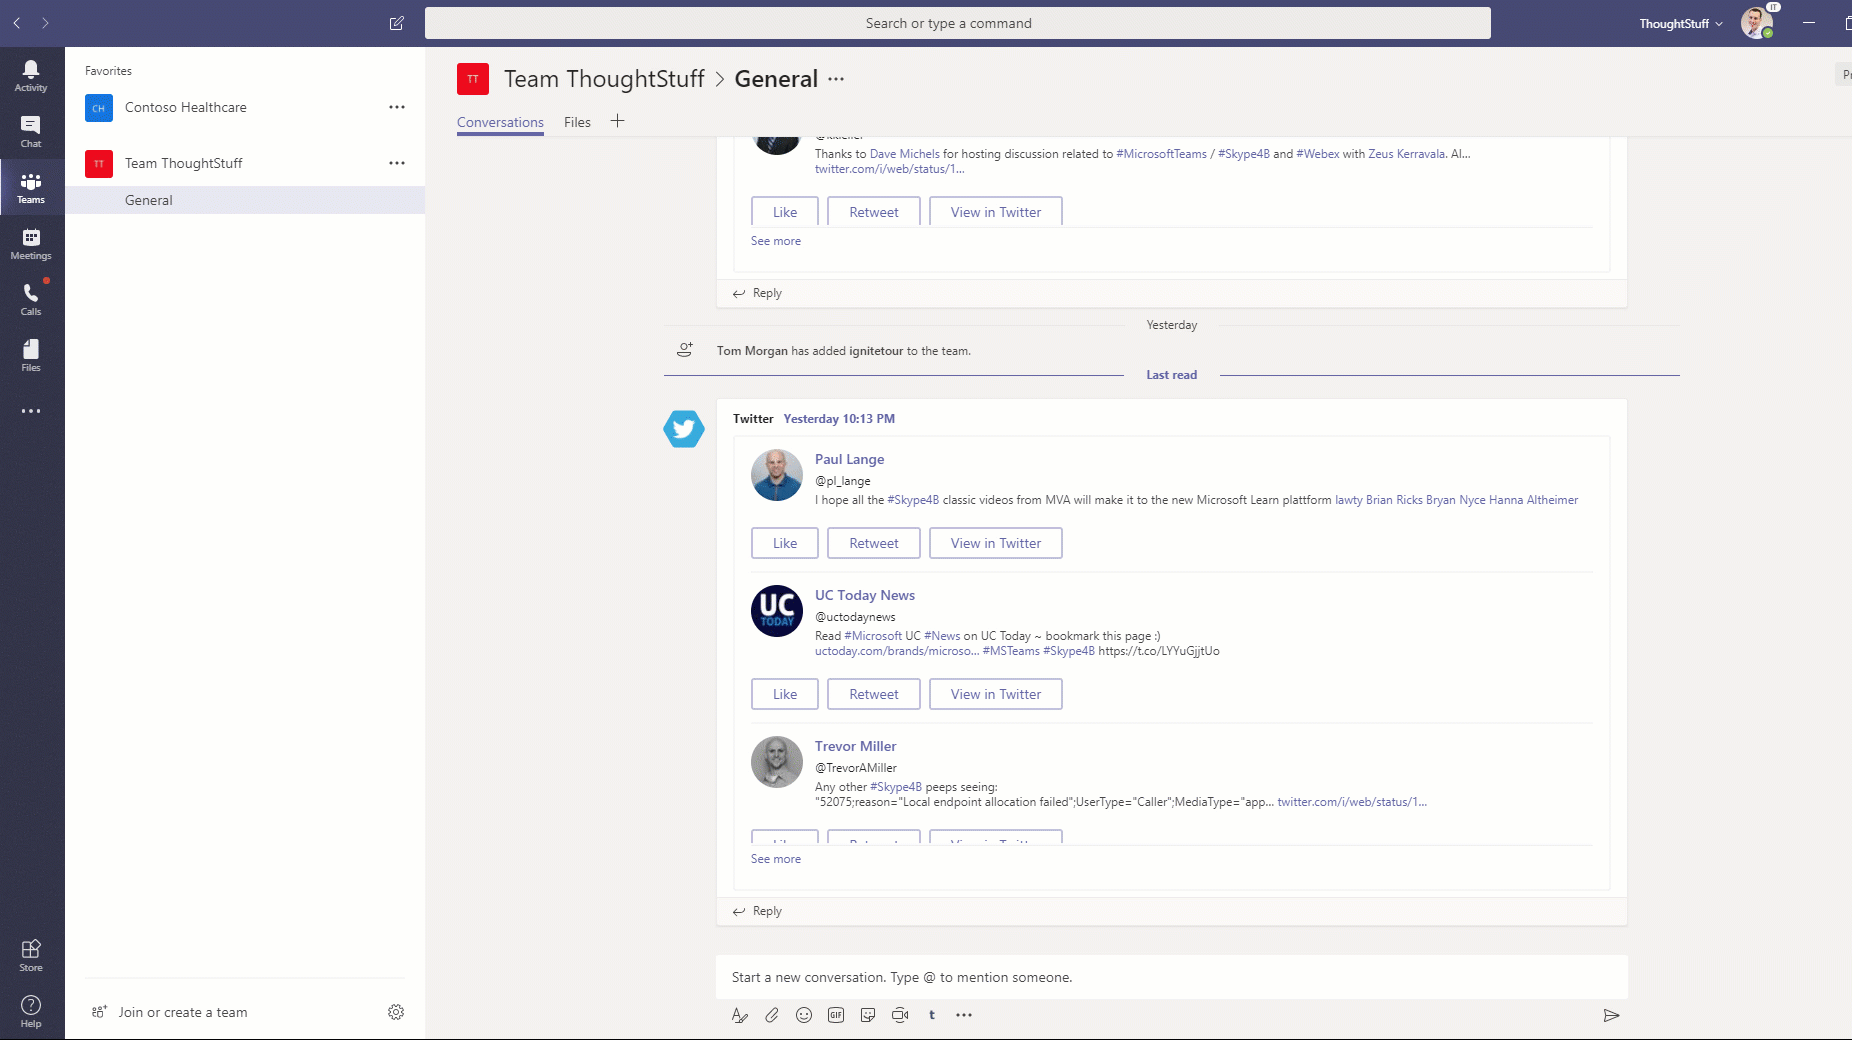Go back with the left arrow

[x=17, y=23]
